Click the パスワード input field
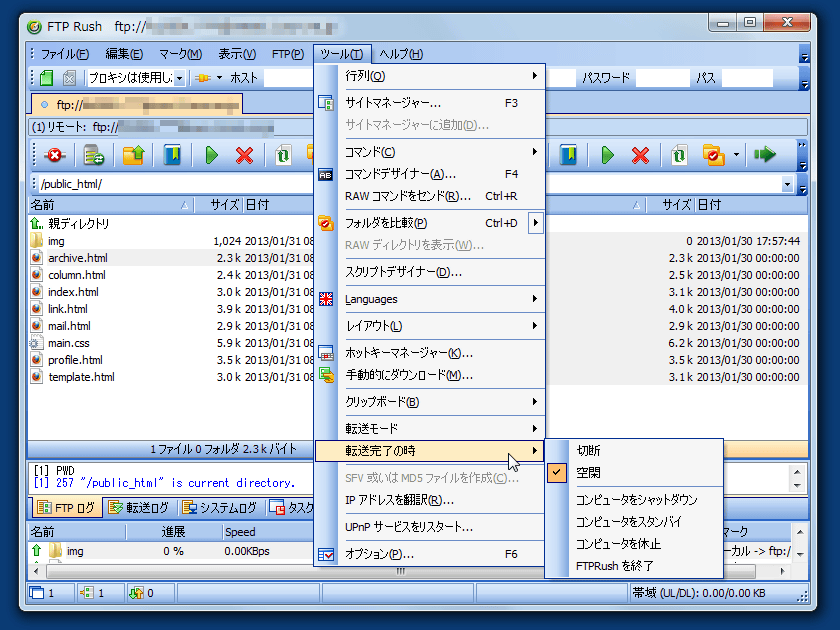This screenshot has height=630, width=840. tap(662, 78)
